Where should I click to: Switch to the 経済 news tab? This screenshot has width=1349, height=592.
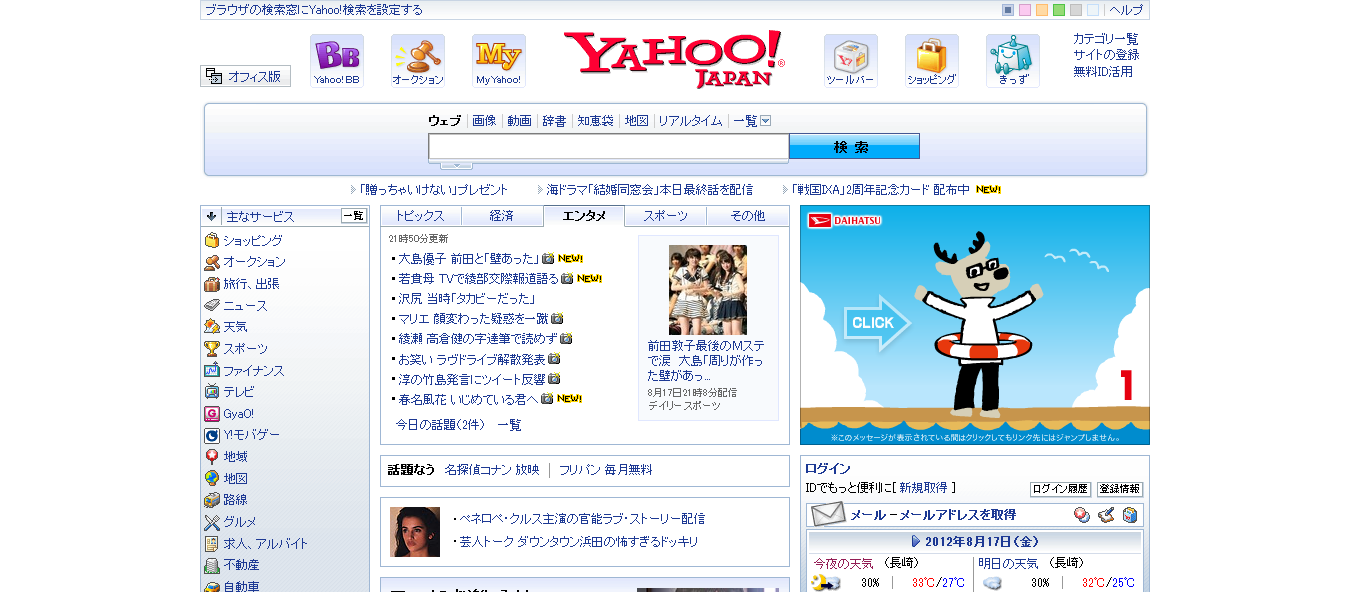502,216
